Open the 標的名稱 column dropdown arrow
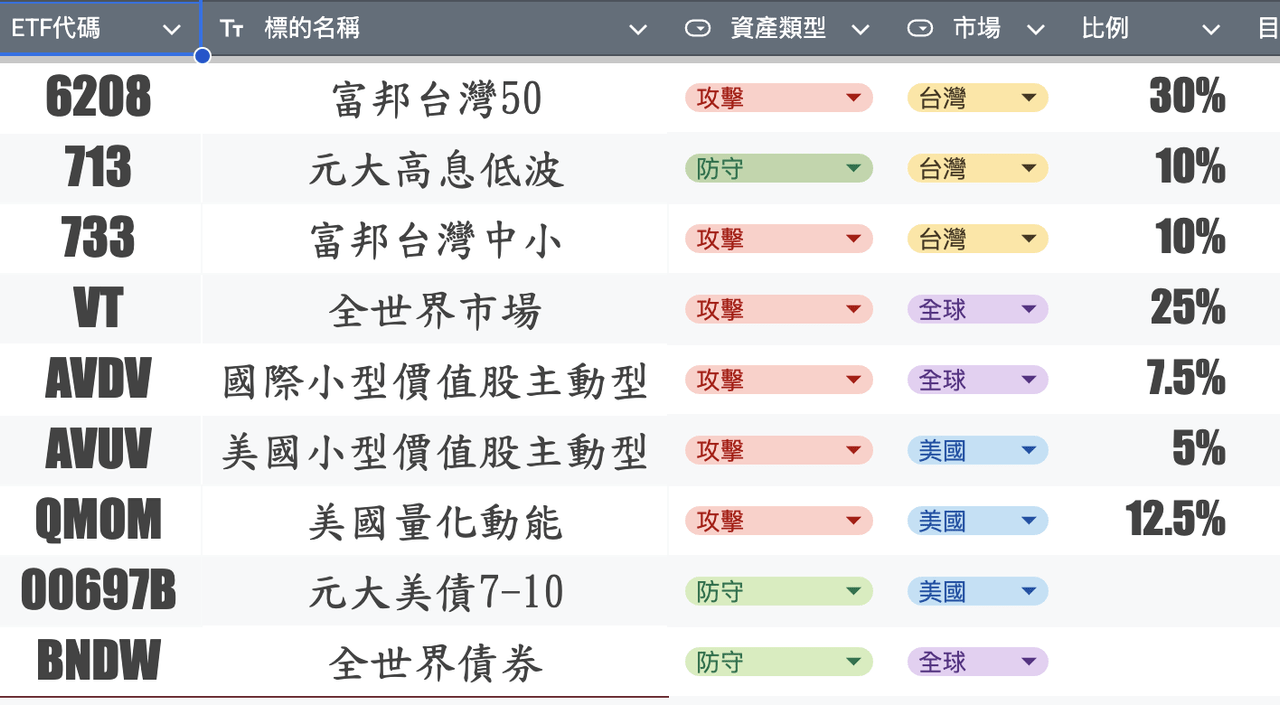 (638, 30)
